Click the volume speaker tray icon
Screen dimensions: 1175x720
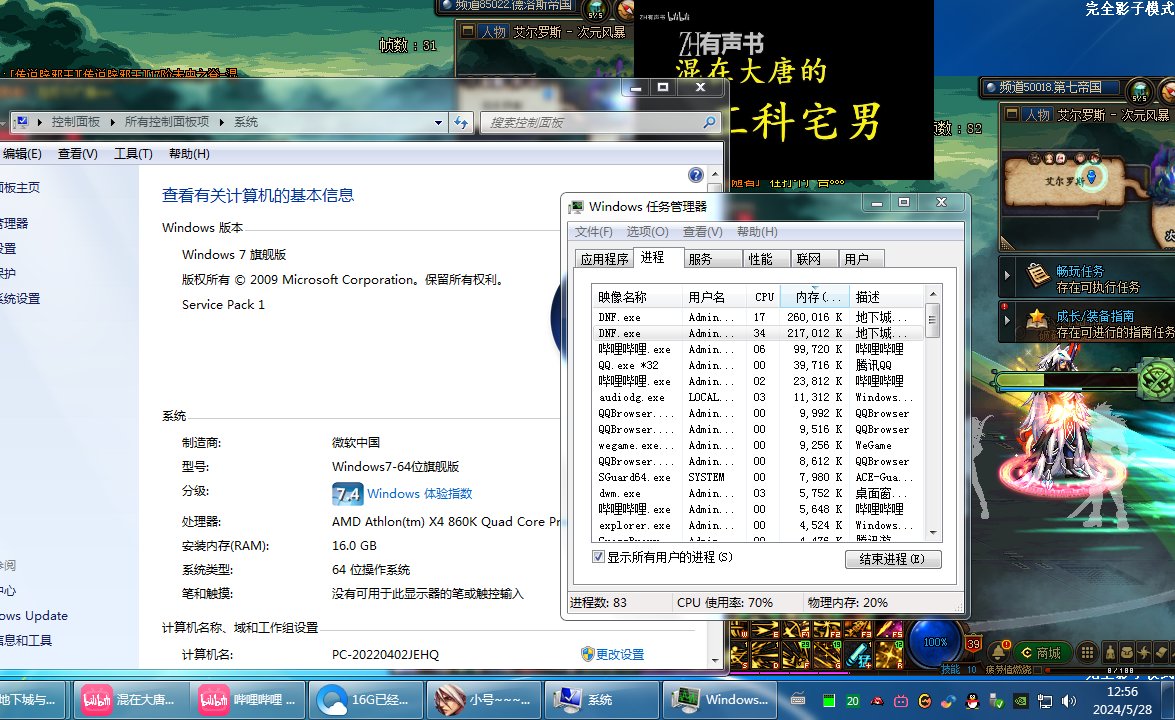coord(1069,701)
